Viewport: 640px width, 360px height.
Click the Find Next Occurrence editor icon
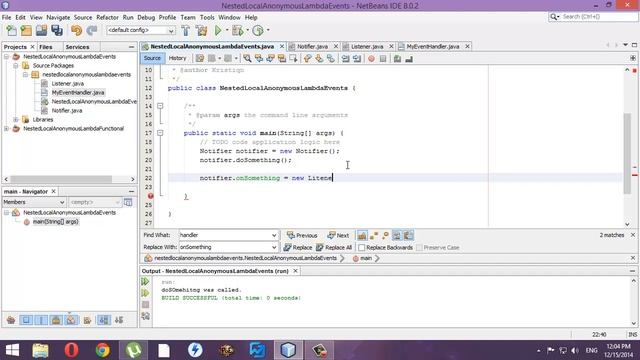point(270,58)
